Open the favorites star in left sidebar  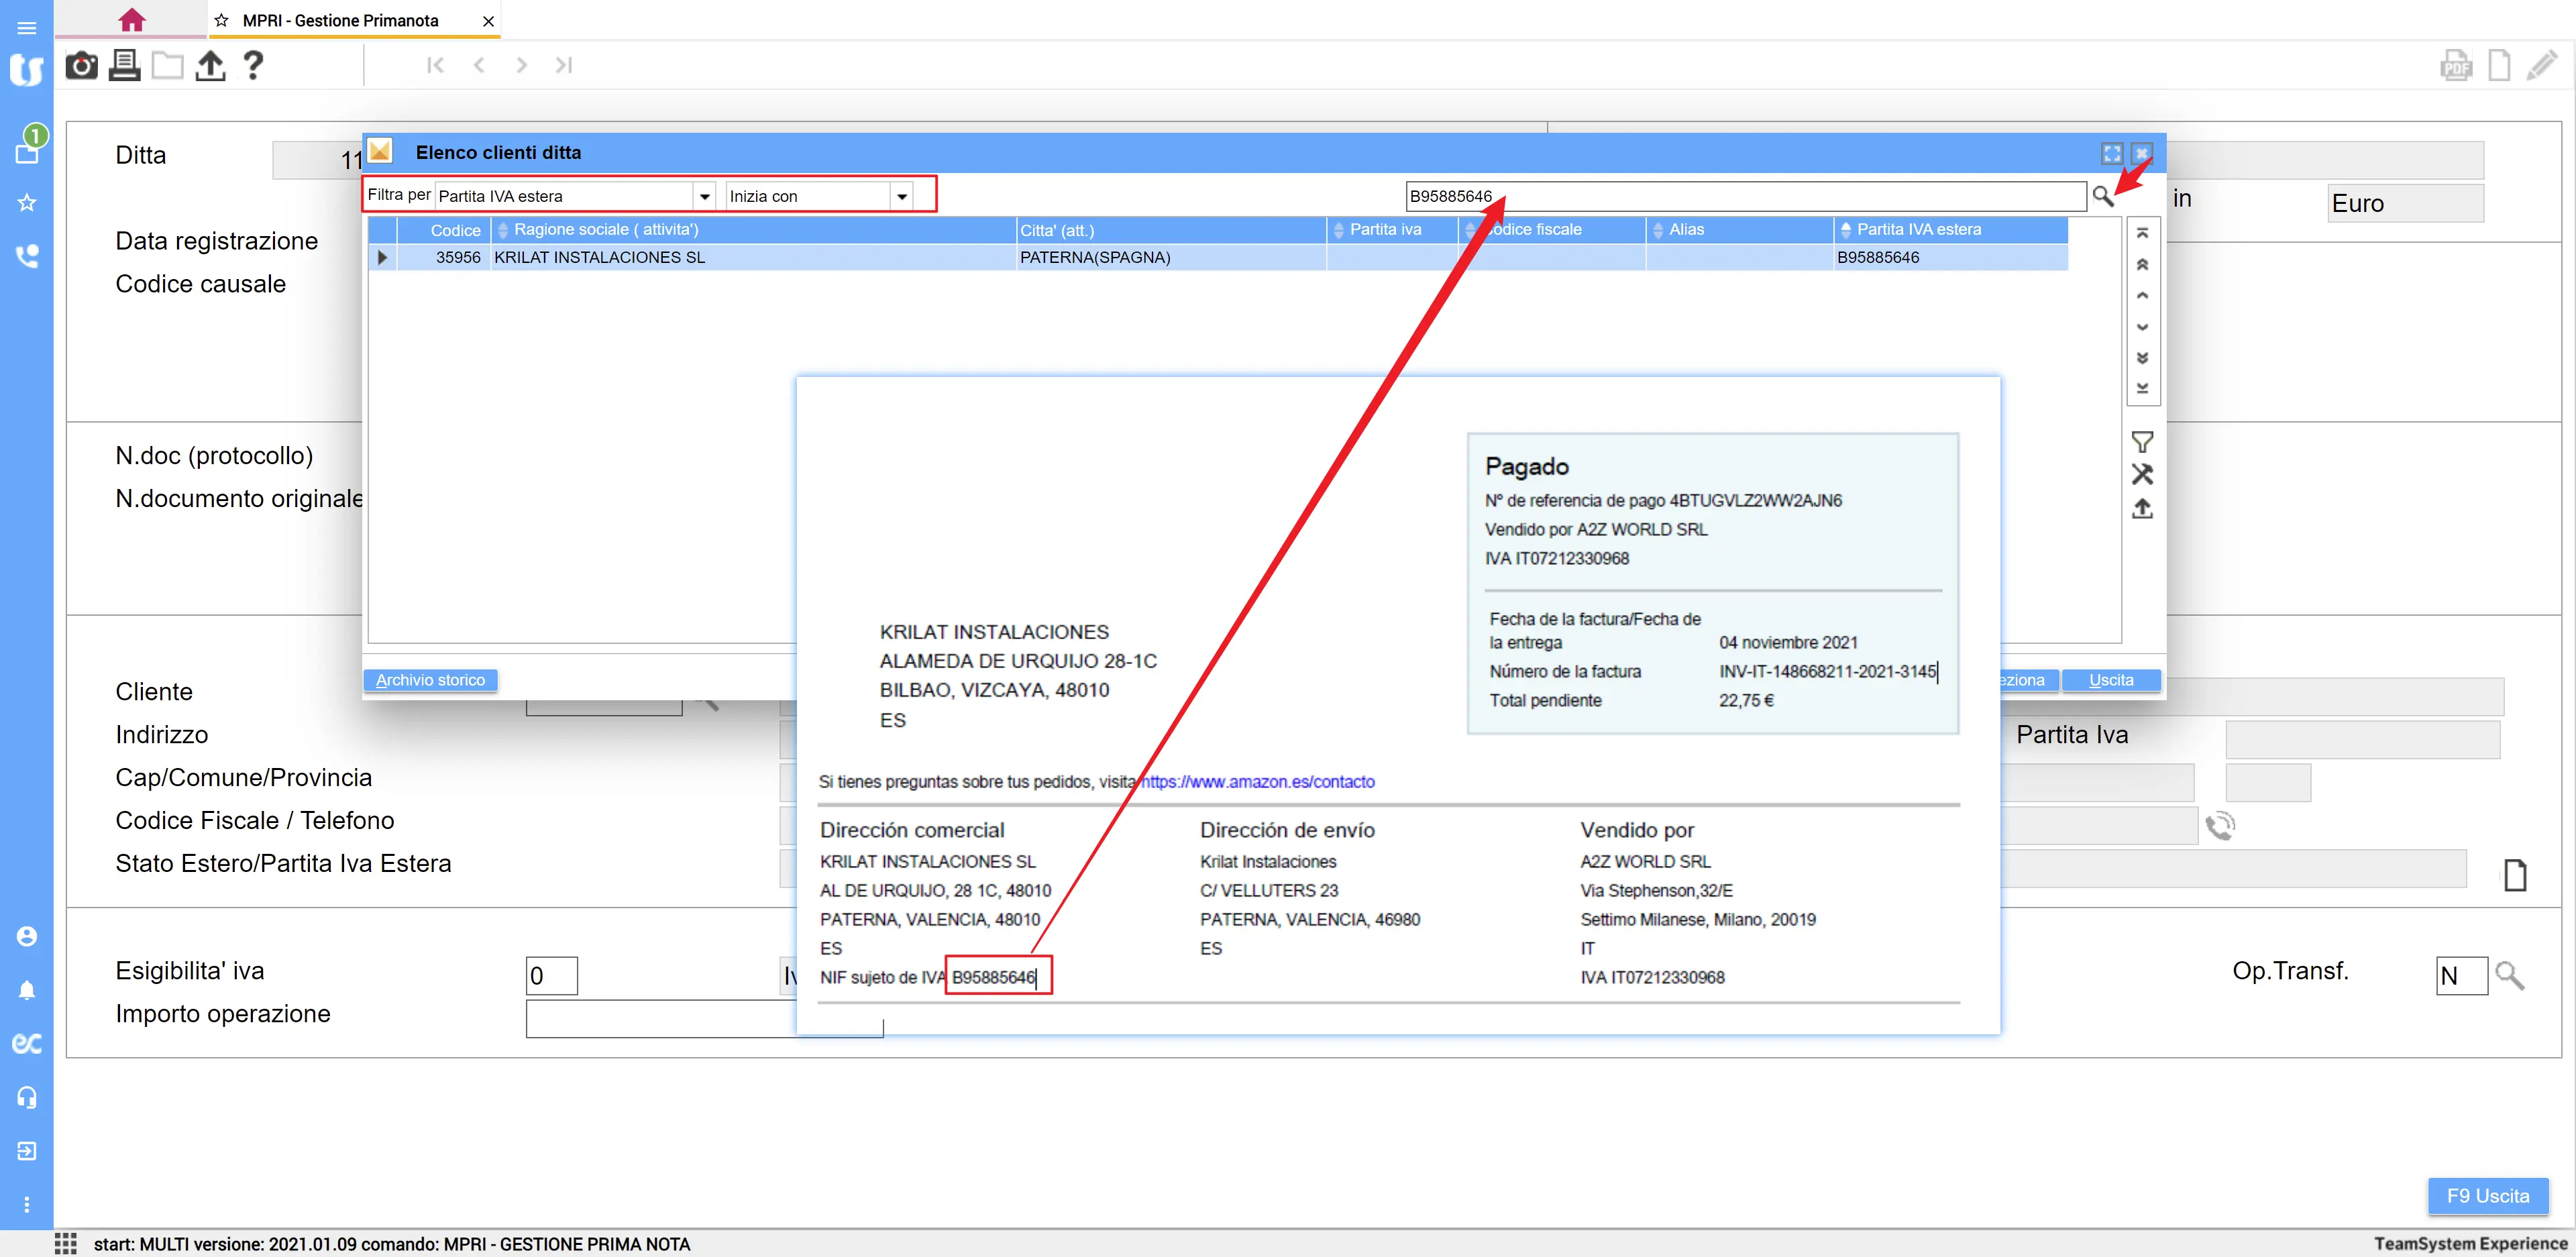click(27, 203)
